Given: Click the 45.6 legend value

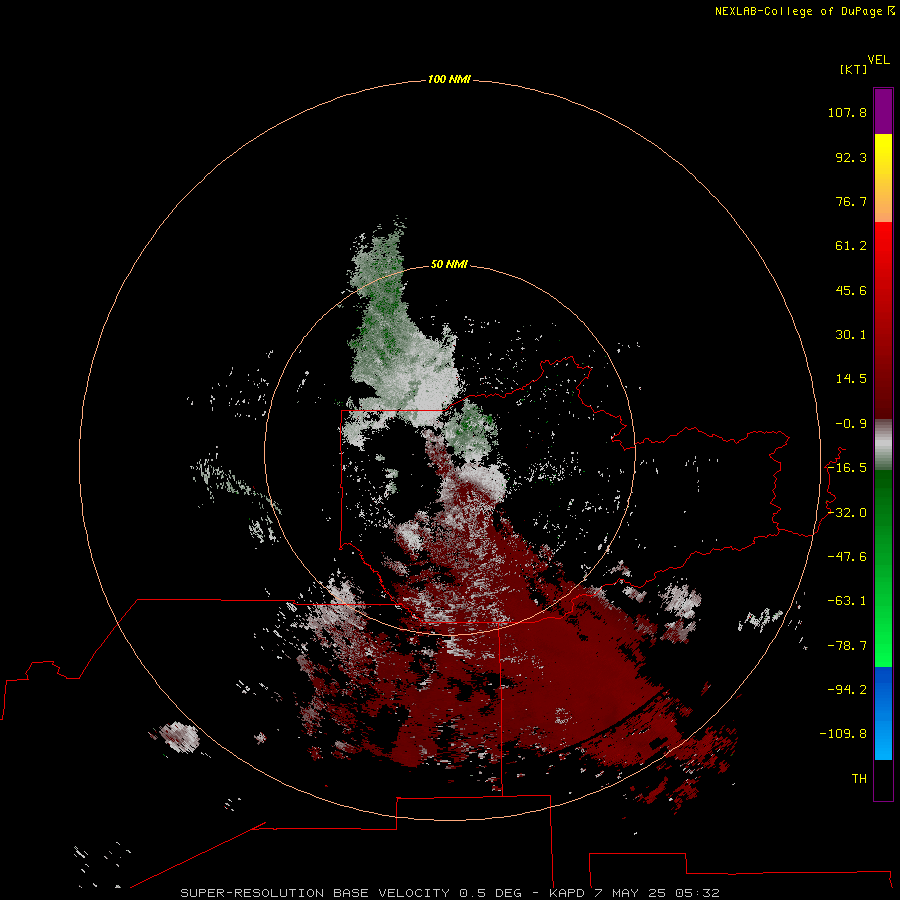Looking at the screenshot, I should (851, 290).
